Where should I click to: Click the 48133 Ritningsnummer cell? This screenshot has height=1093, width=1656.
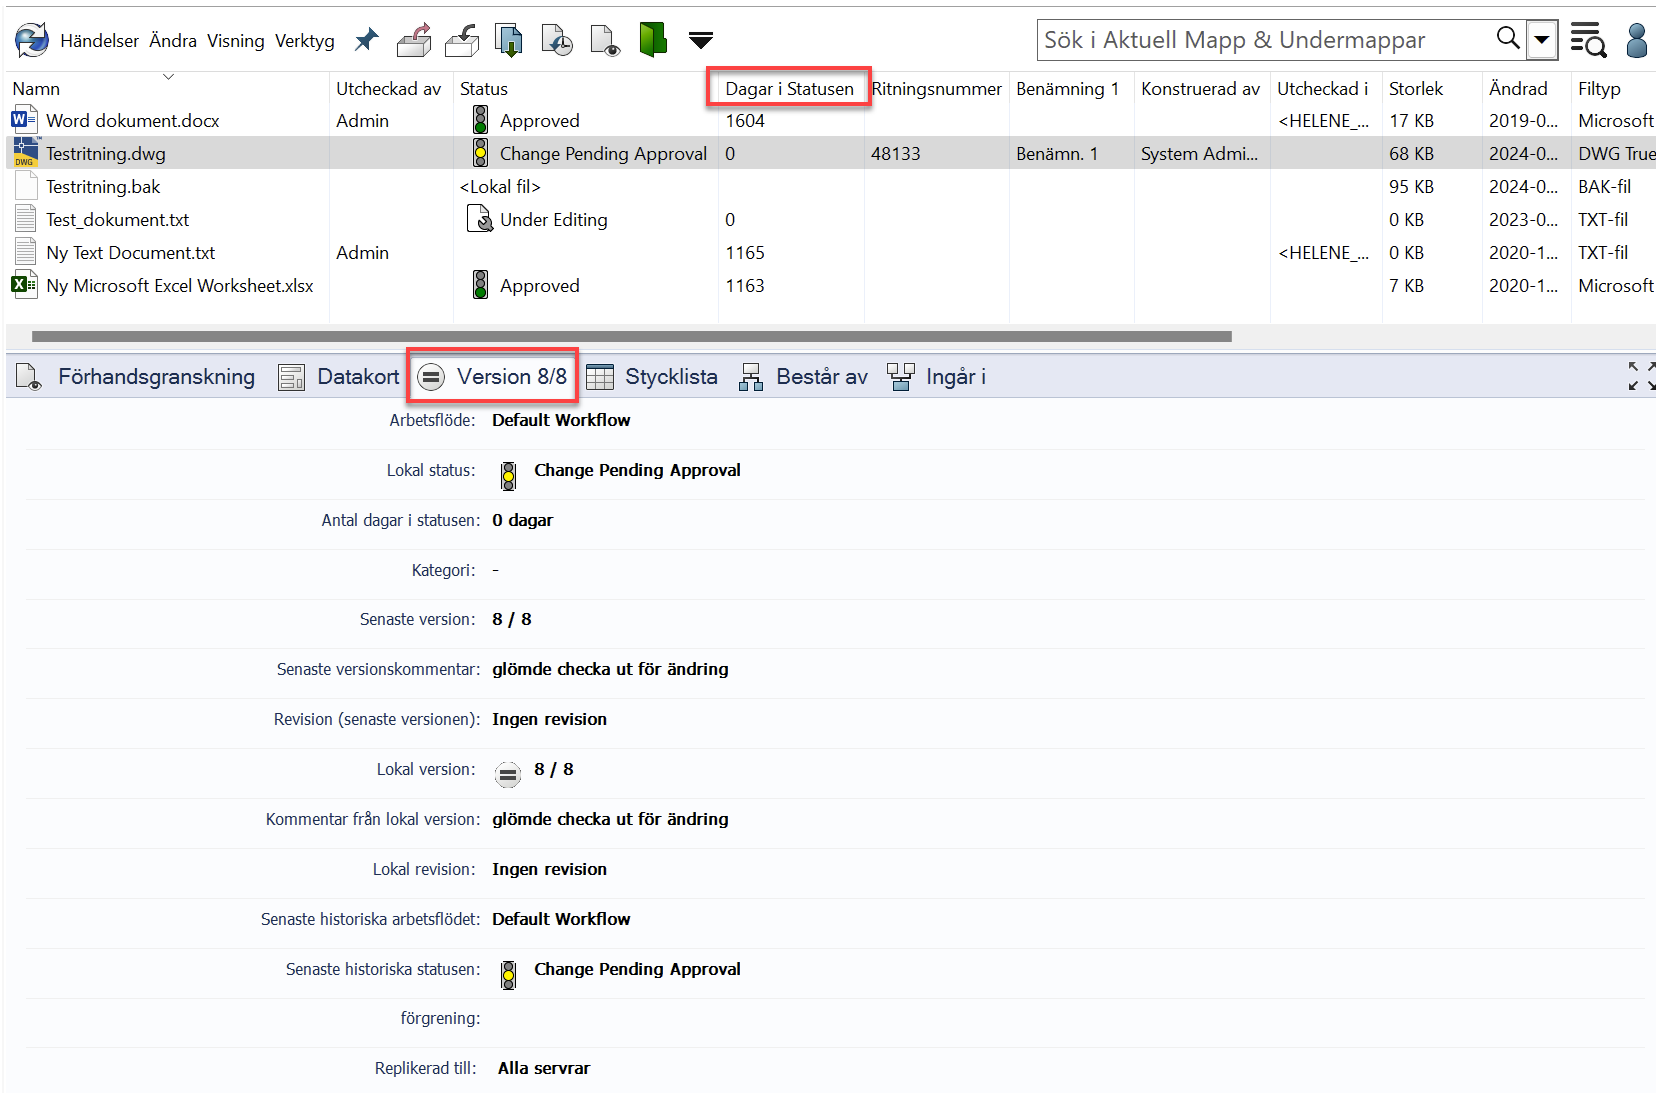(x=895, y=154)
